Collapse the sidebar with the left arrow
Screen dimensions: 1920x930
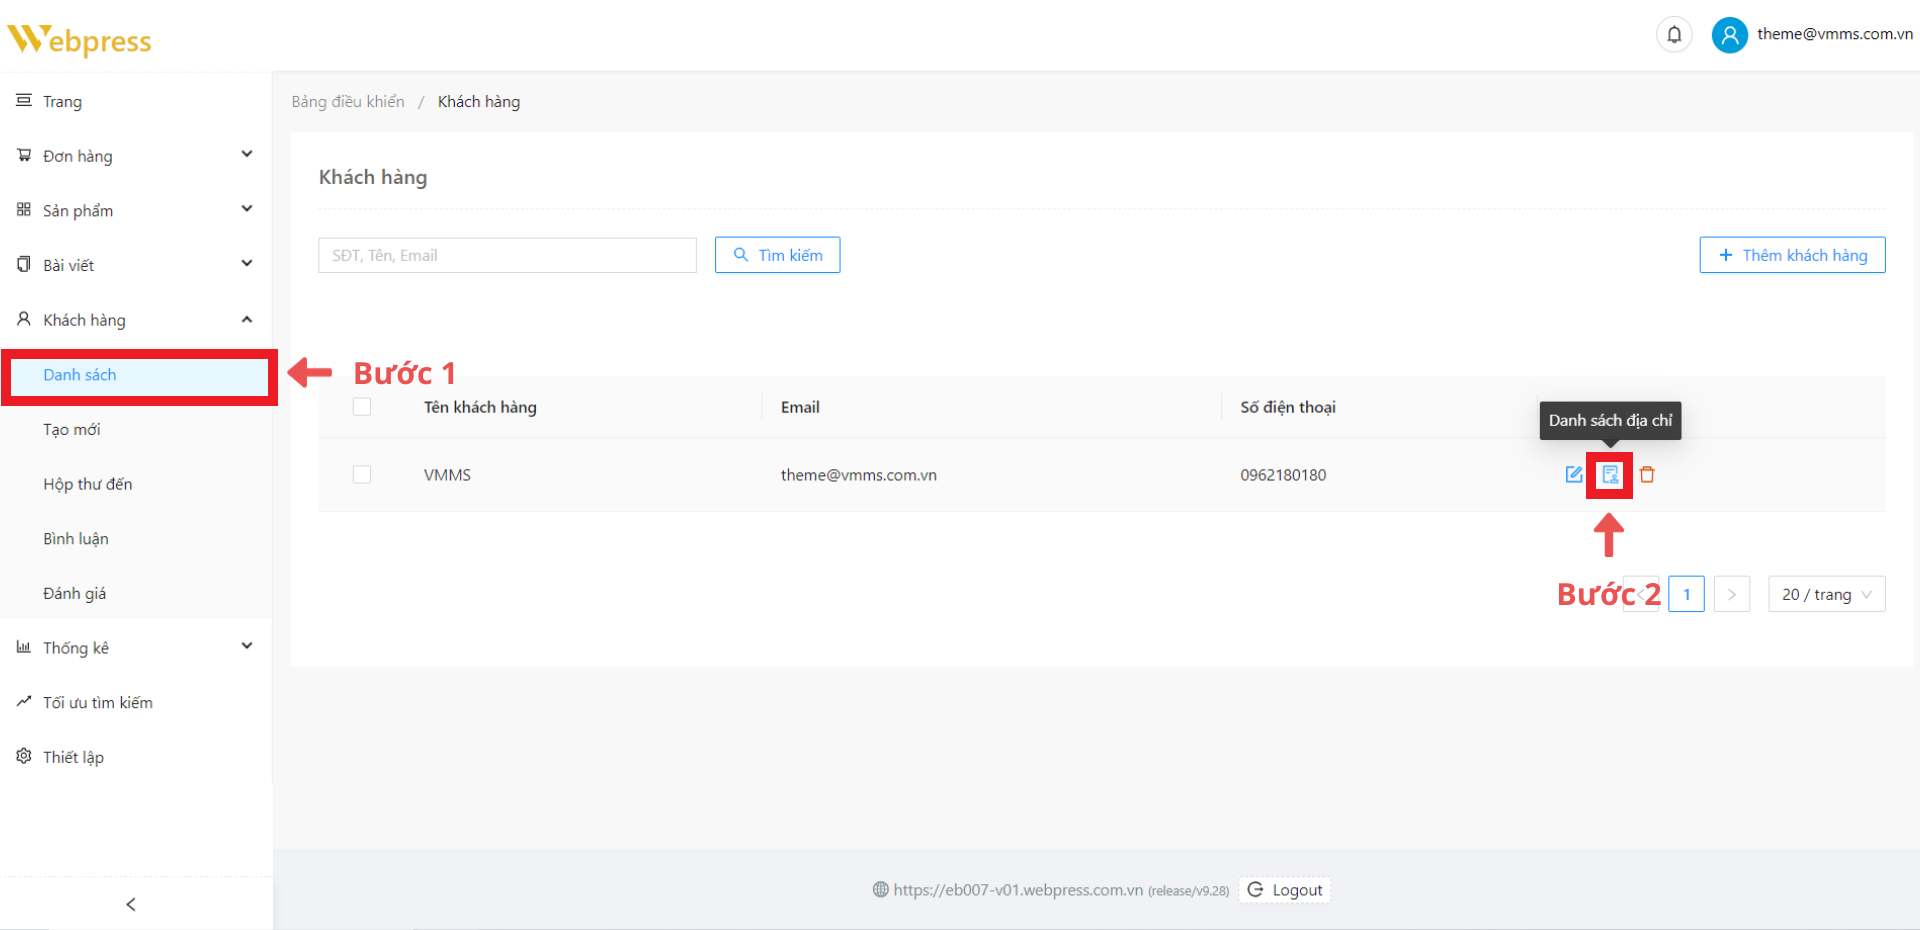tap(131, 904)
